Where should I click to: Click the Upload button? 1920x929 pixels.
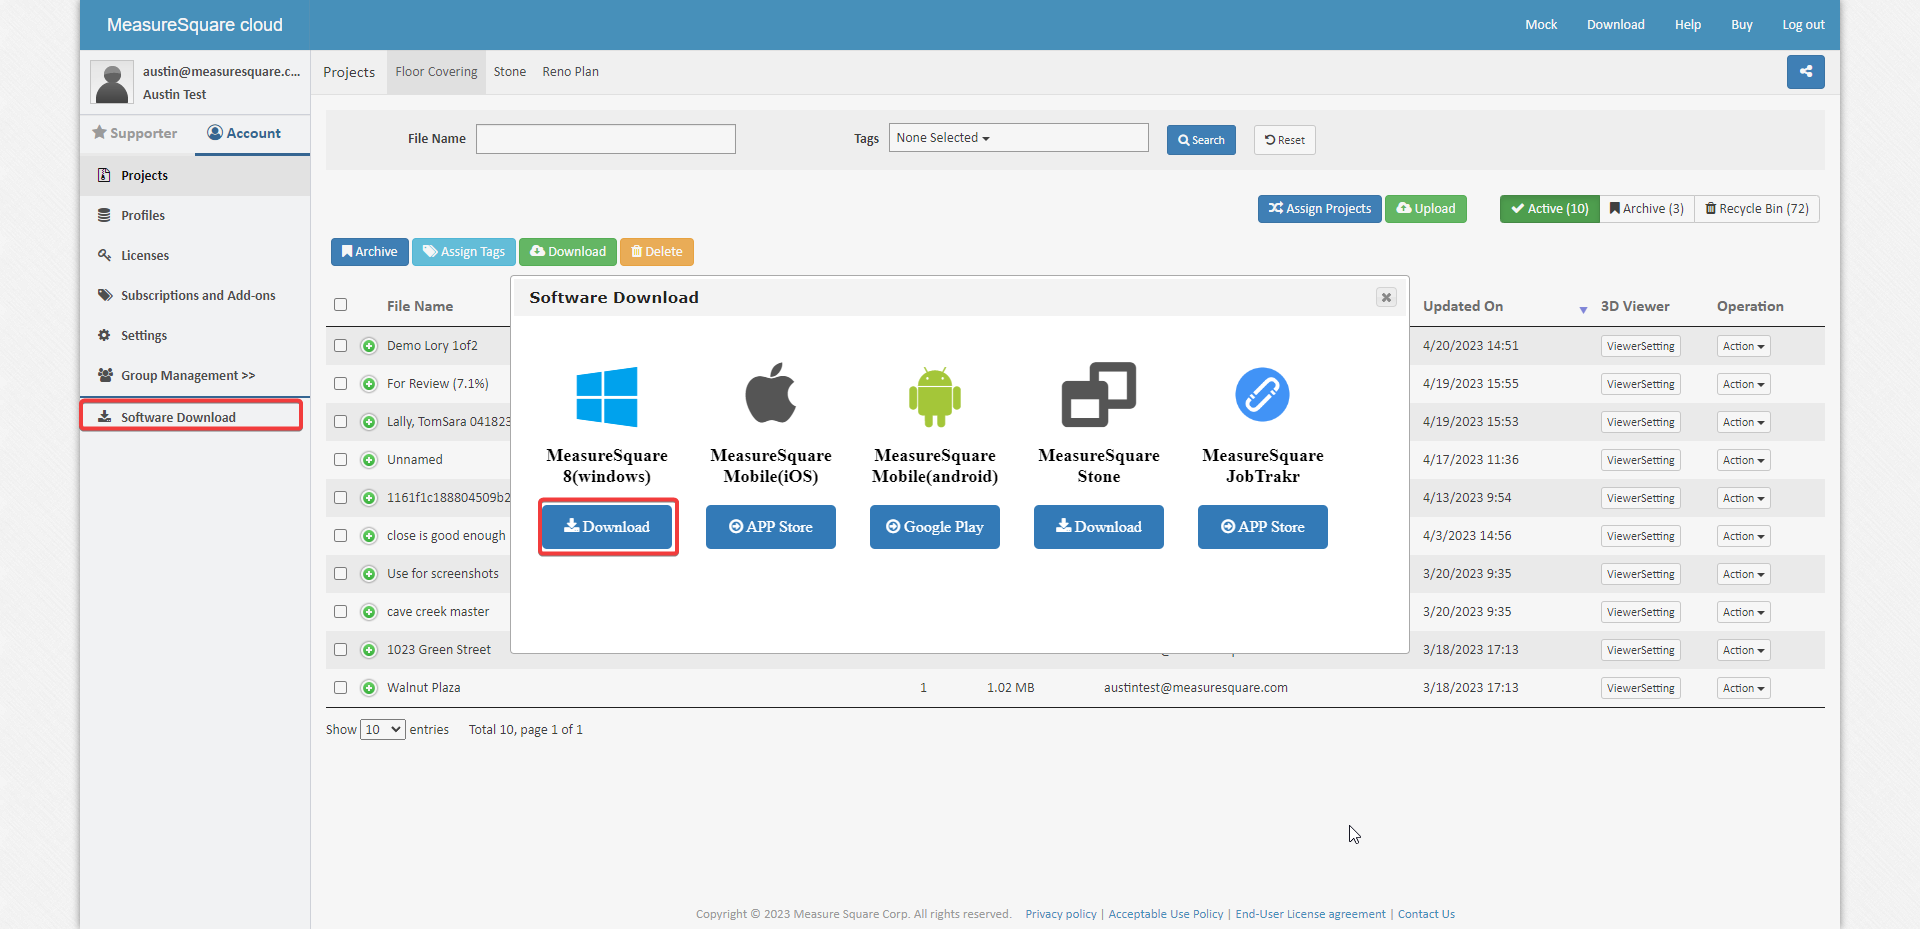coord(1426,209)
